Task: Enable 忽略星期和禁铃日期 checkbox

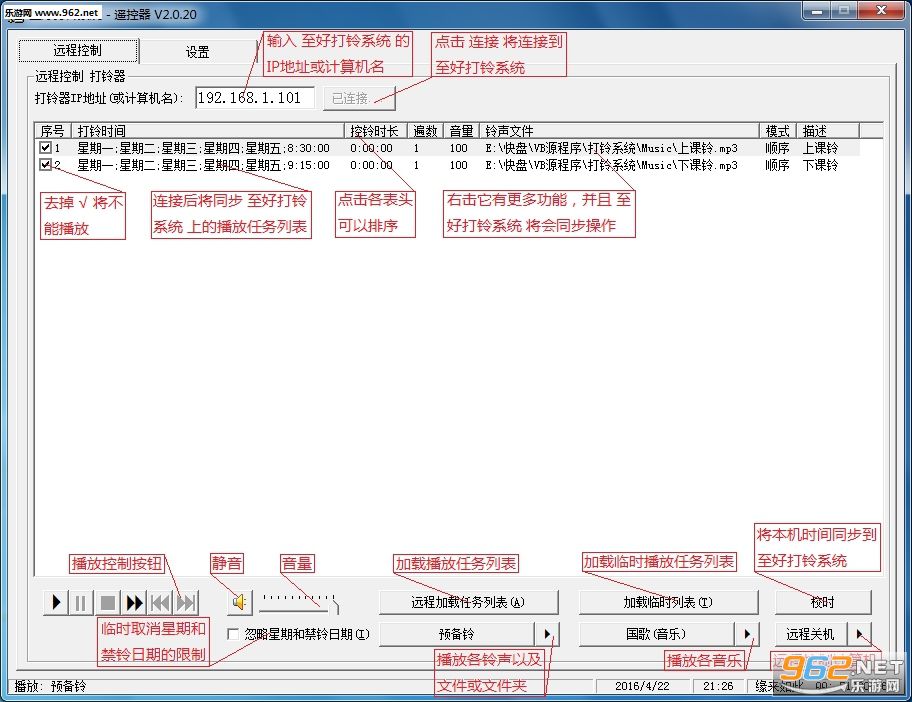Action: click(x=233, y=634)
